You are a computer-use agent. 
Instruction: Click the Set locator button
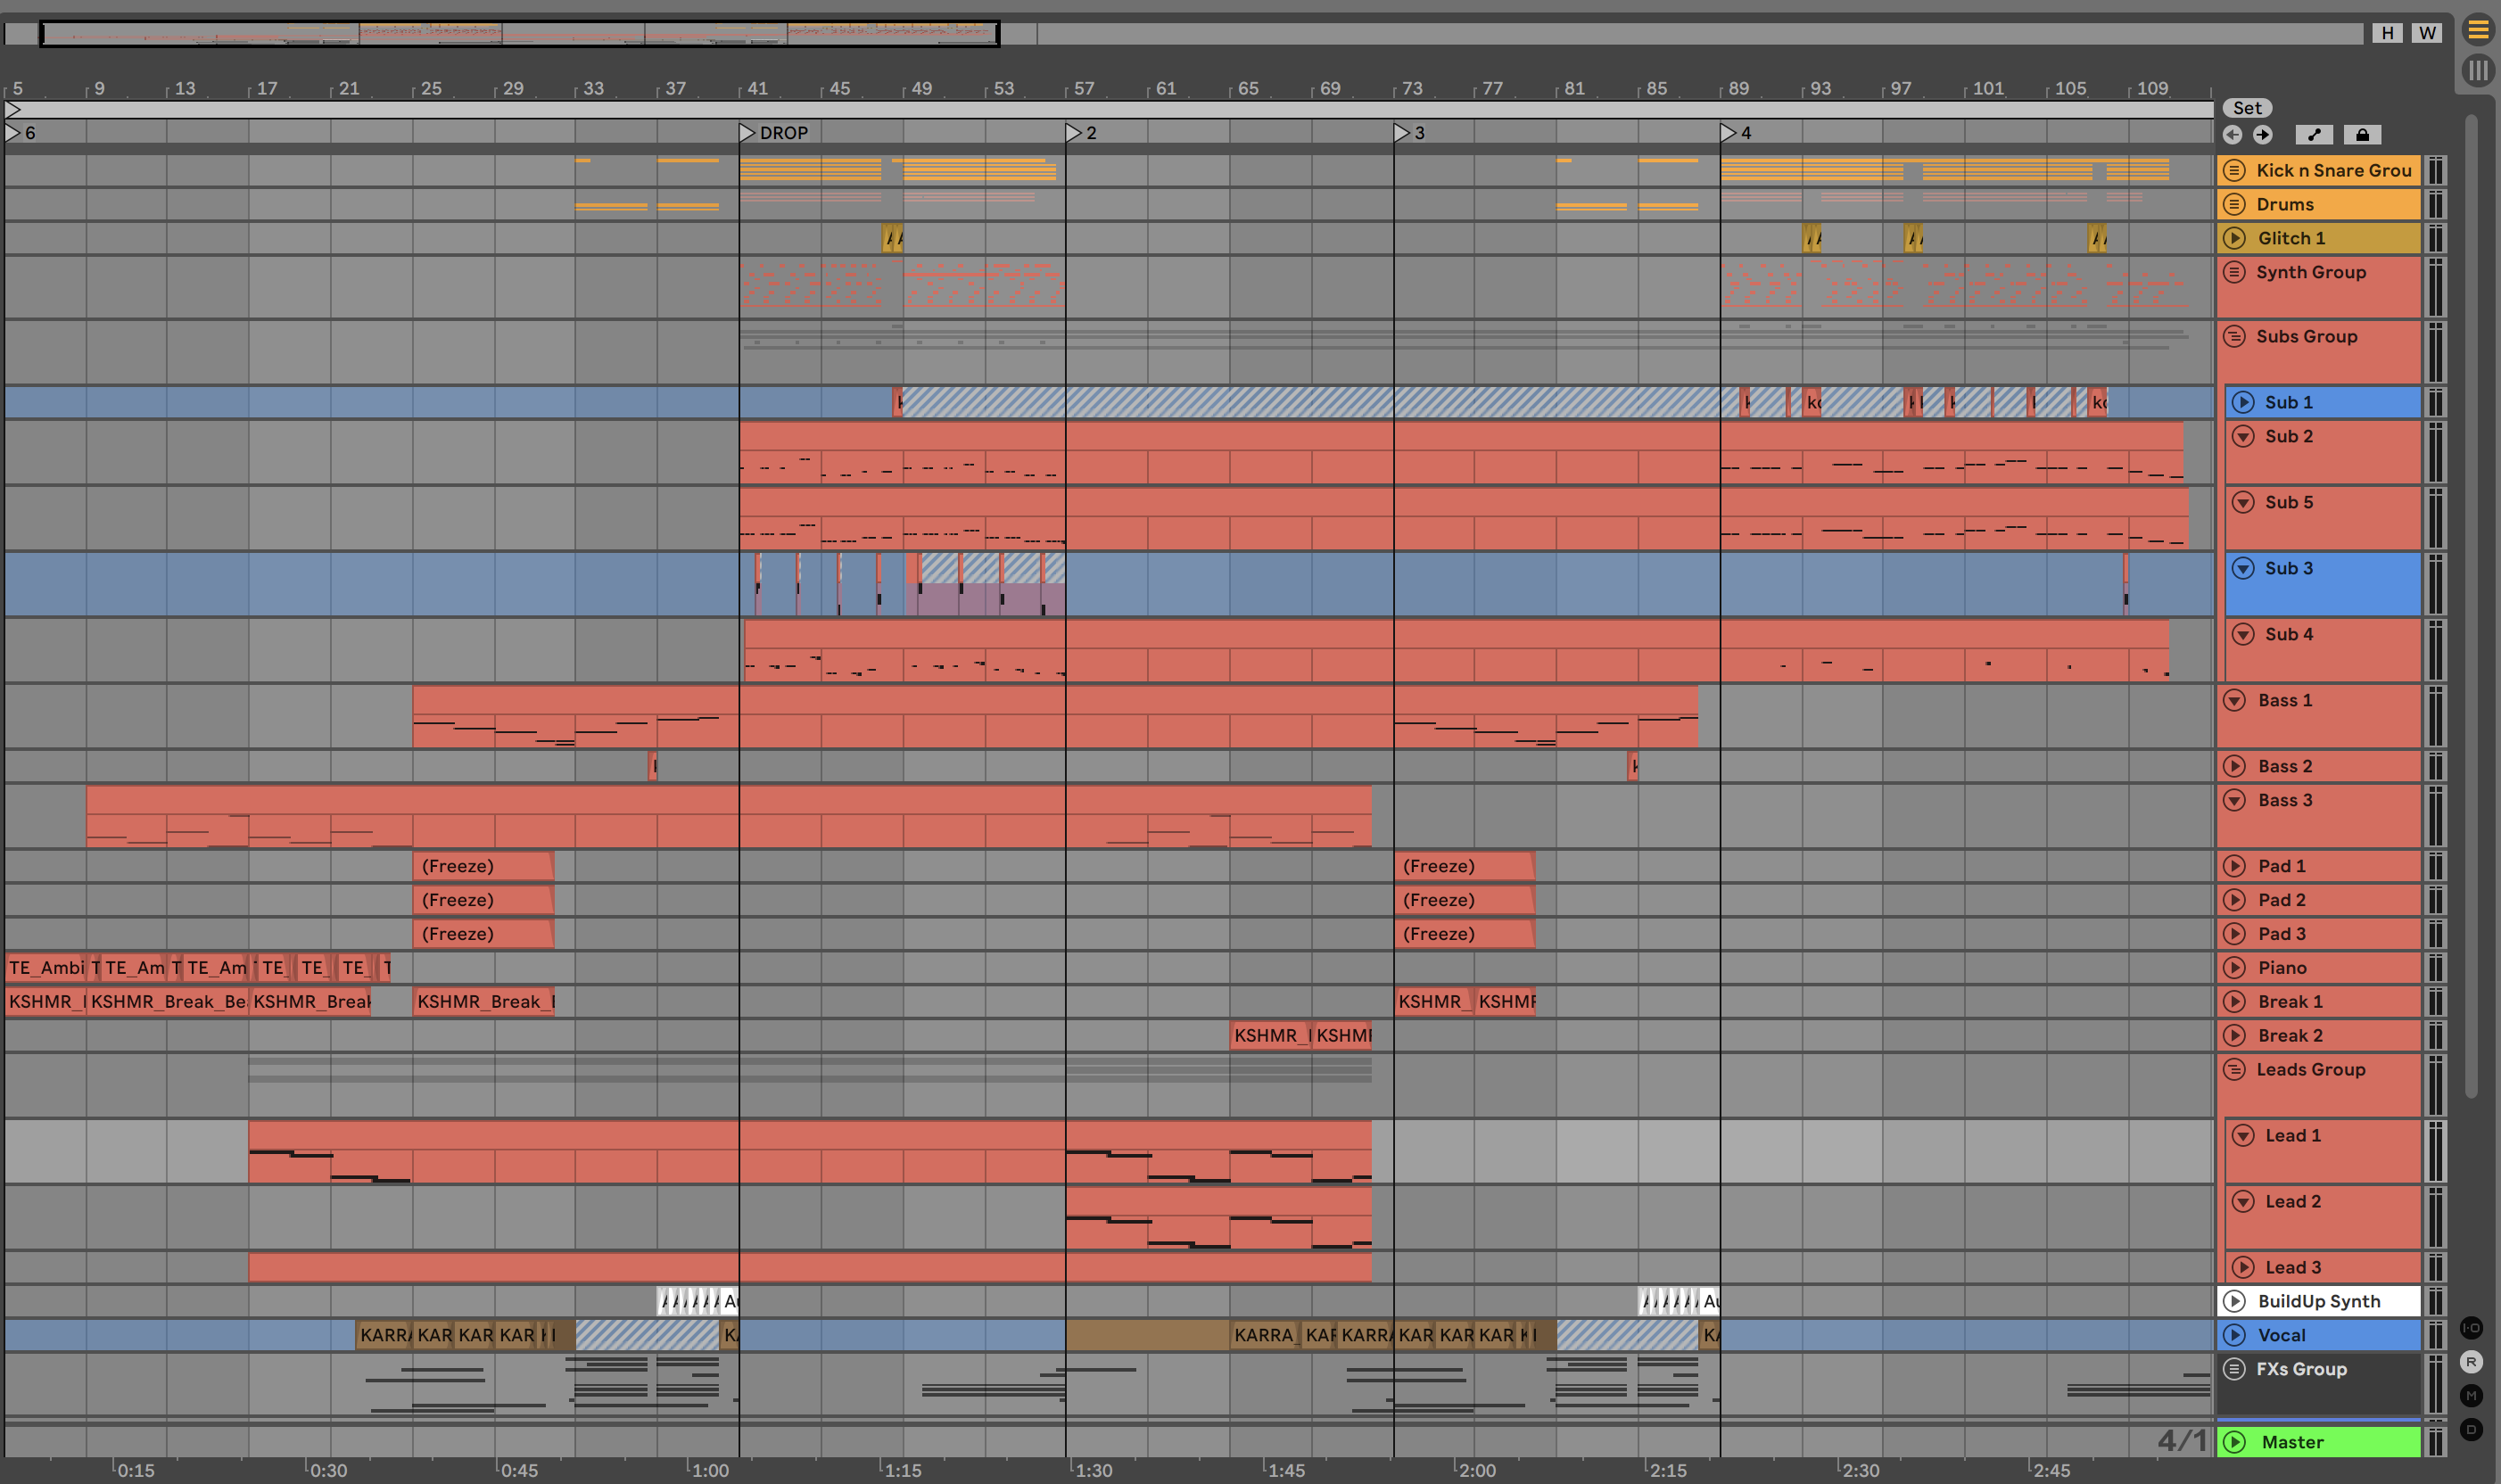coord(2246,108)
